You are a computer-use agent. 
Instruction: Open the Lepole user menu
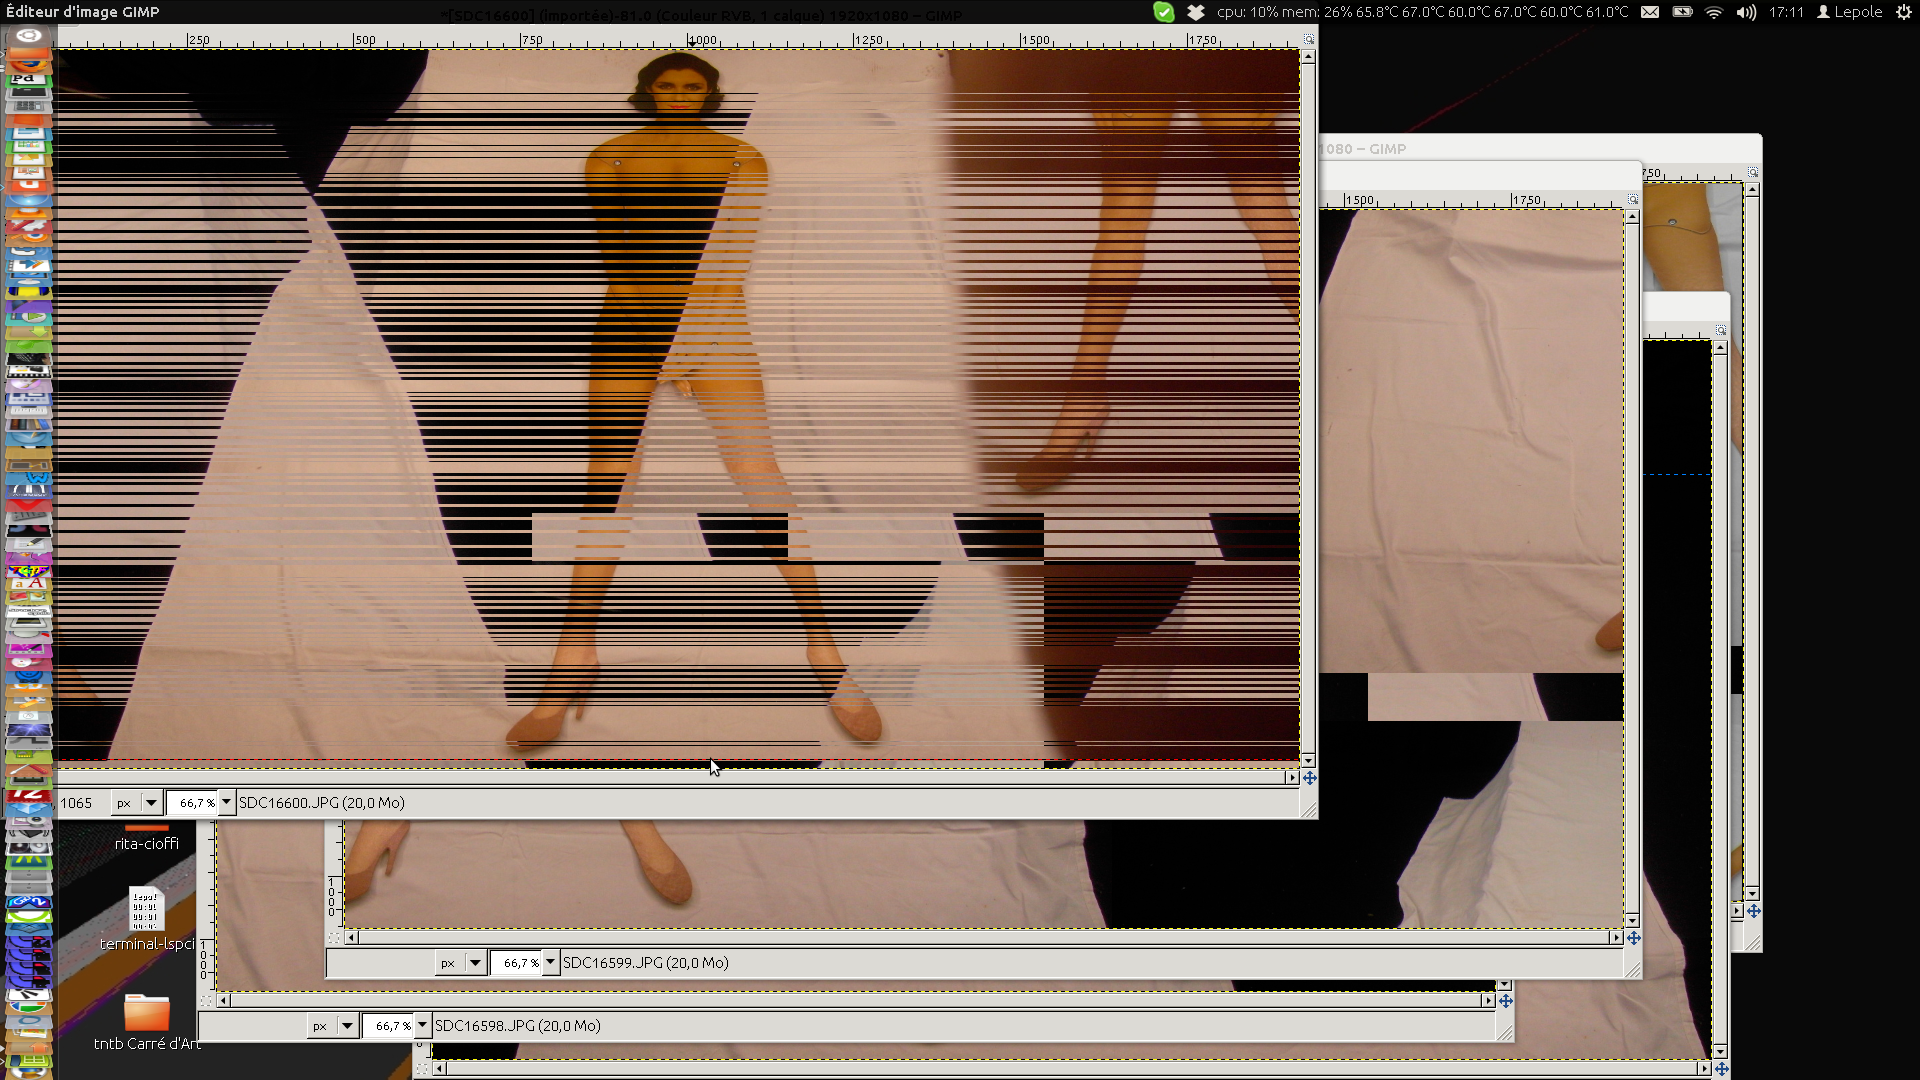point(1849,12)
